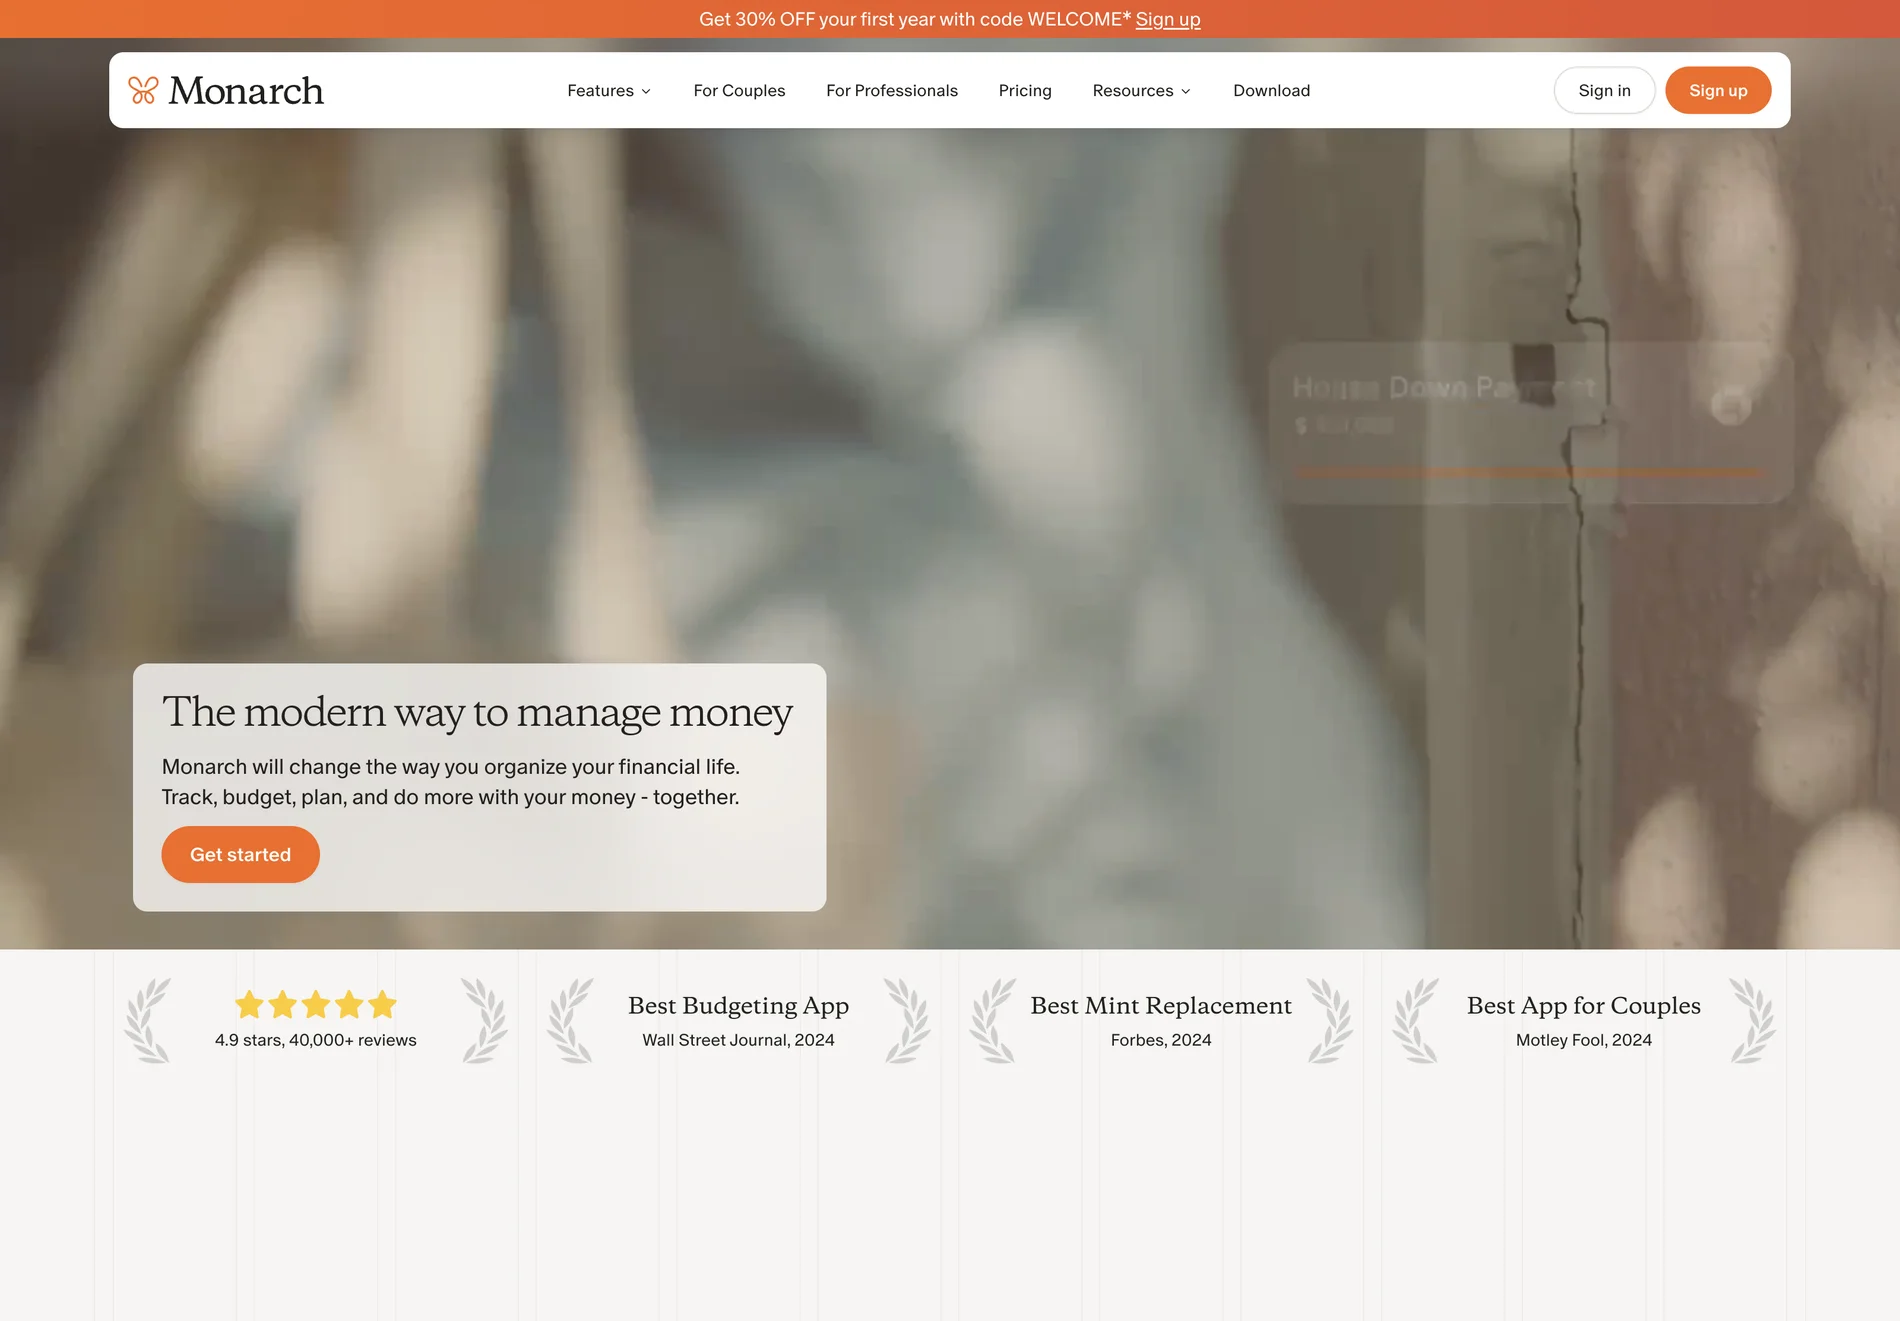Follow the Sign up link in promo banner

(1168, 19)
